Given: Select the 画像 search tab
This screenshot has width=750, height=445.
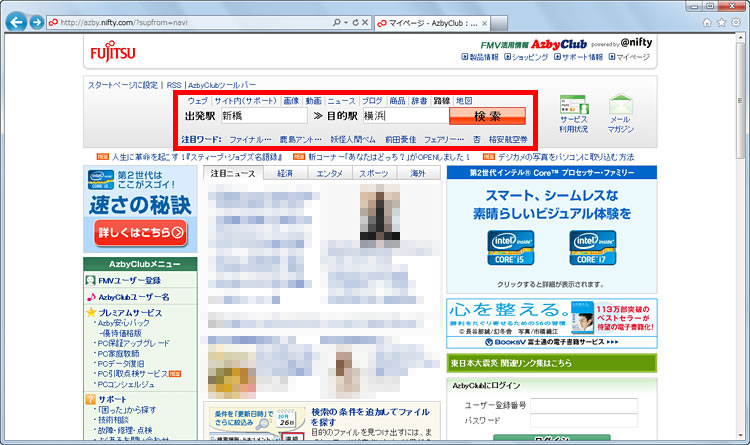Looking at the screenshot, I should click(x=291, y=100).
